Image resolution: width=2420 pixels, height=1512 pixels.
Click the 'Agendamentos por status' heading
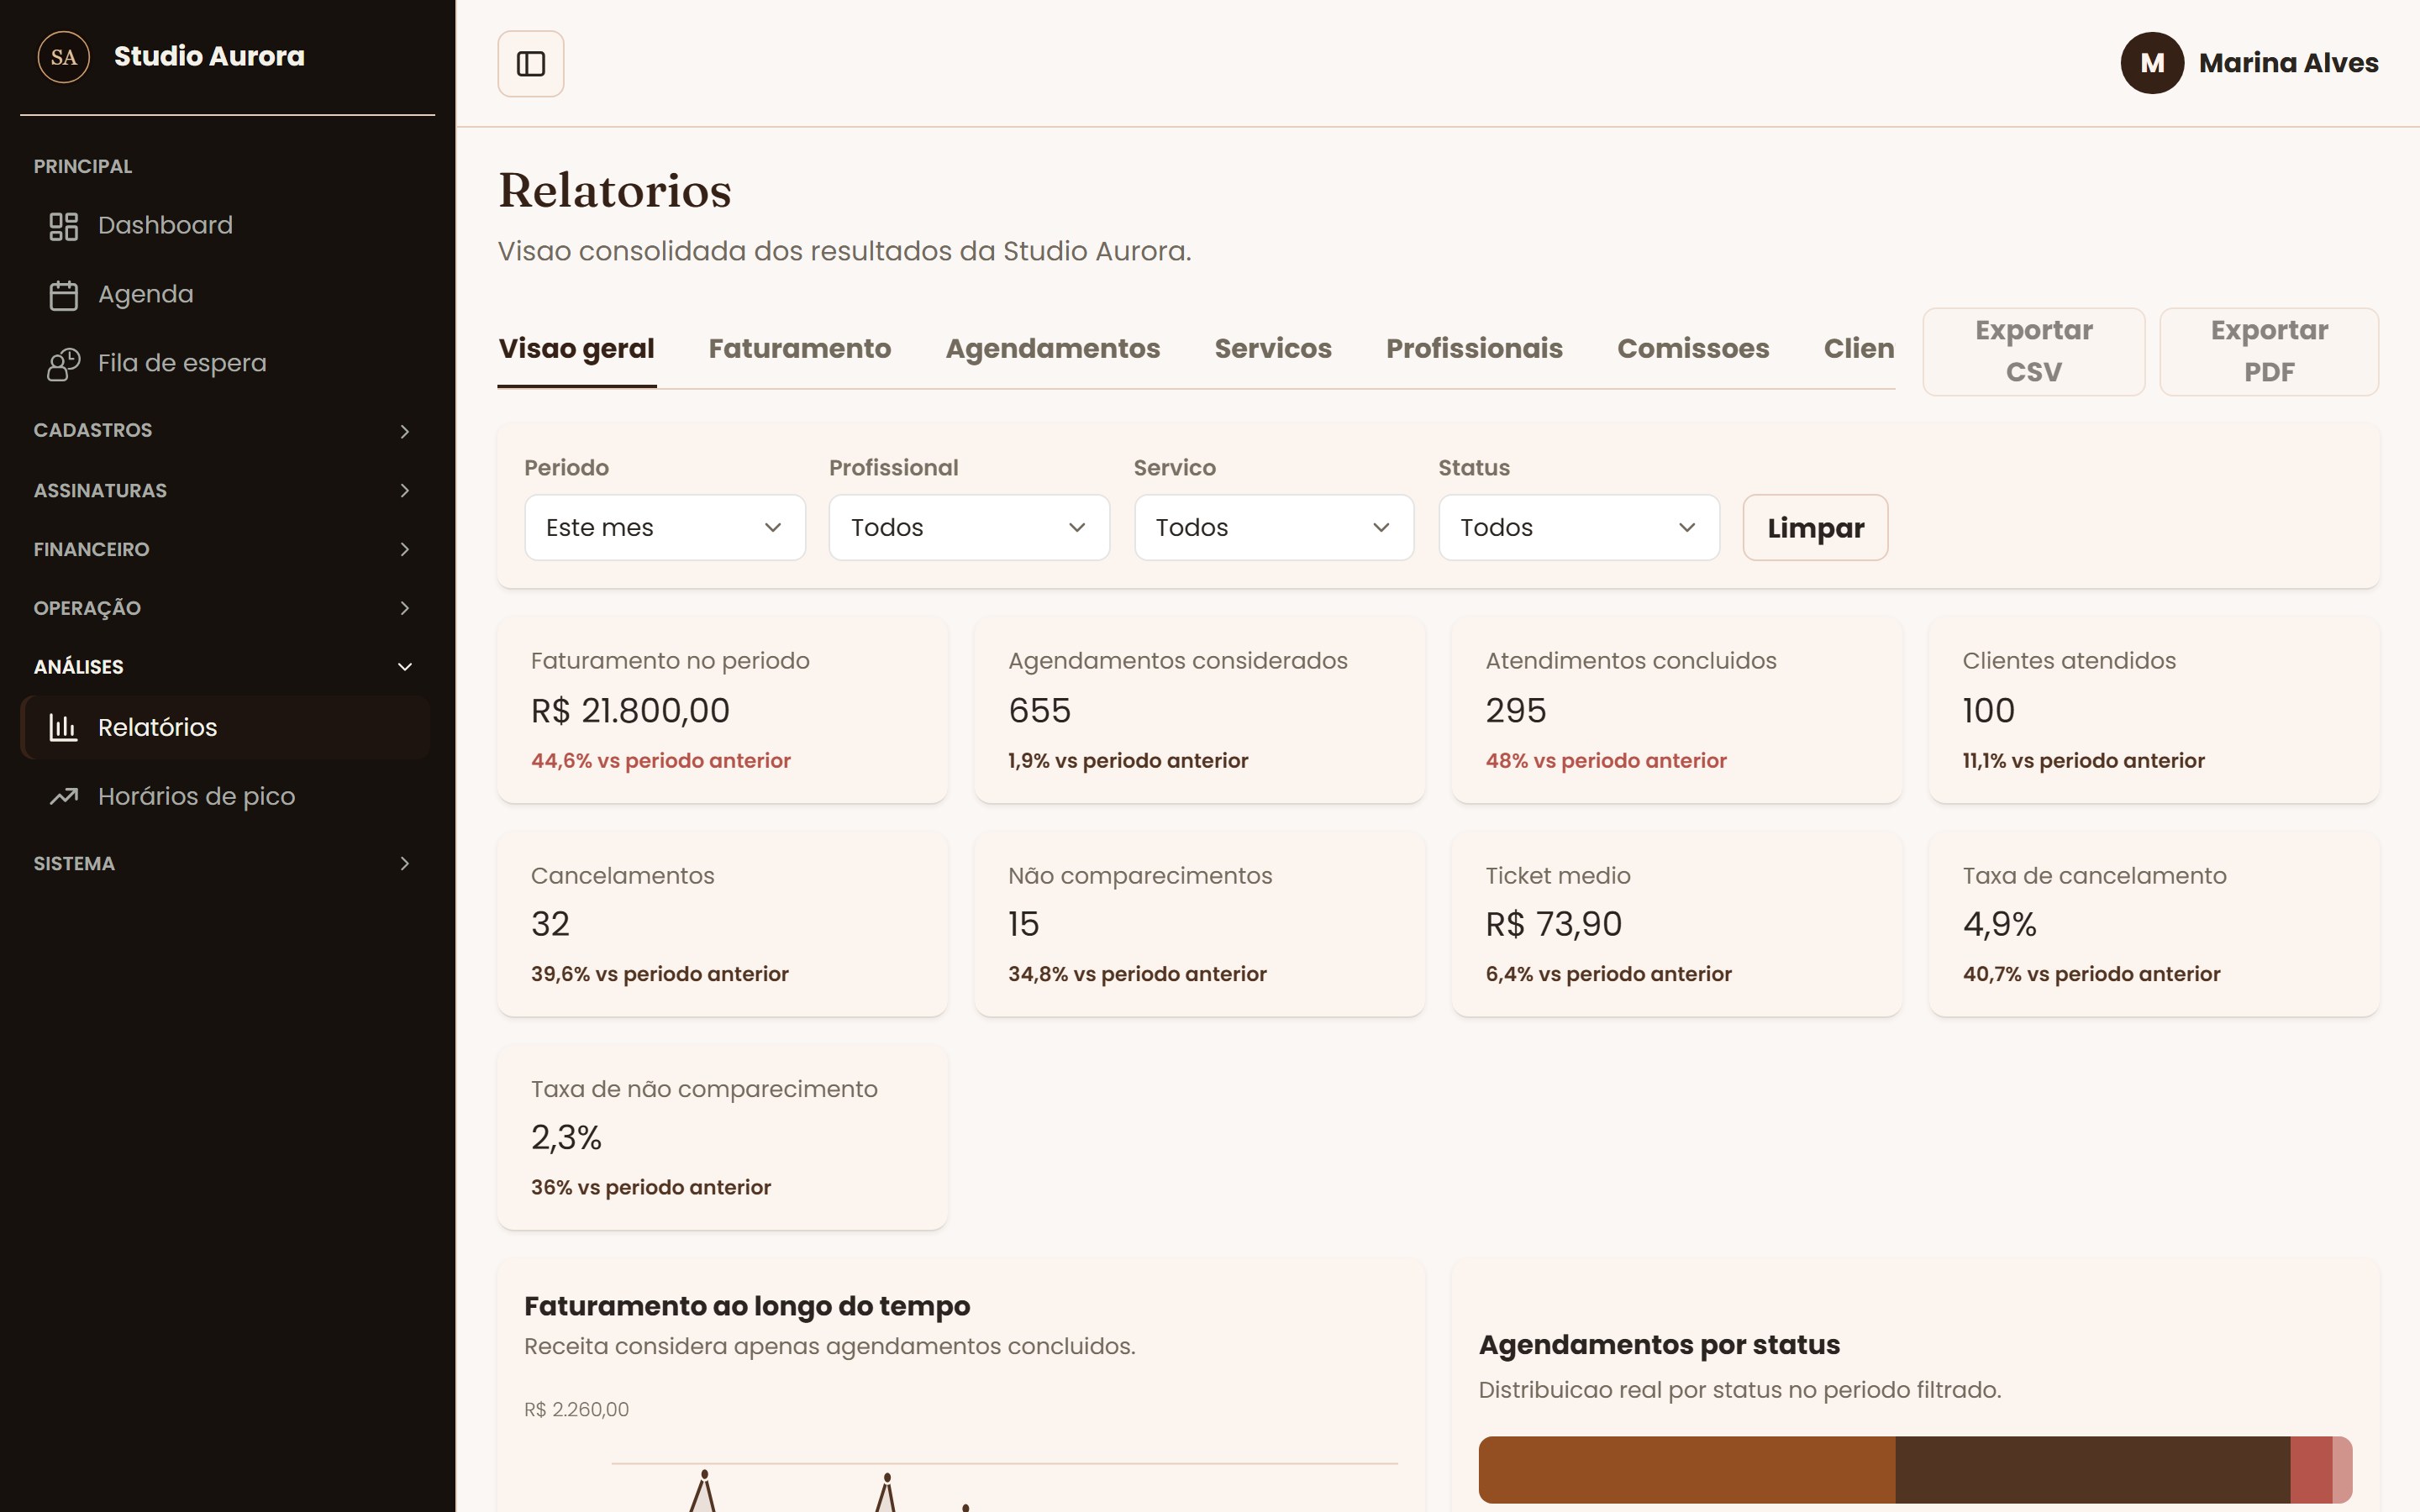coord(1659,1345)
